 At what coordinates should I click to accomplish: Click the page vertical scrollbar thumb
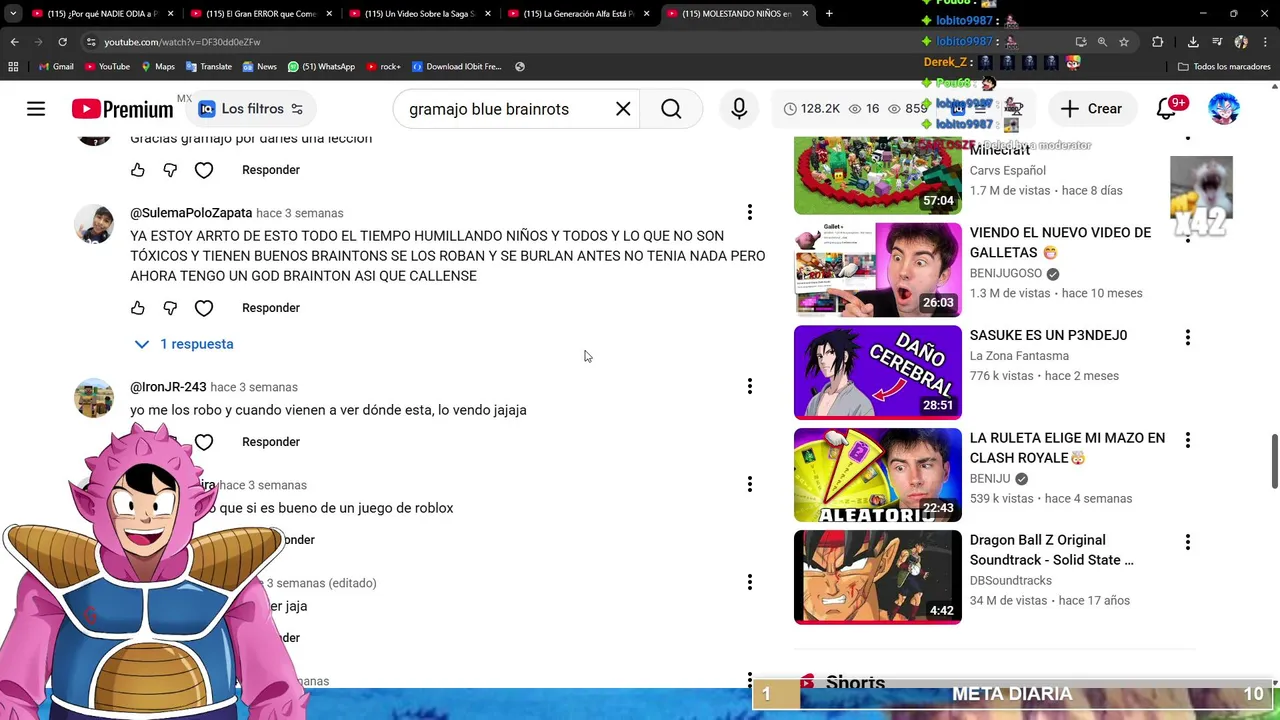tap(1274, 462)
